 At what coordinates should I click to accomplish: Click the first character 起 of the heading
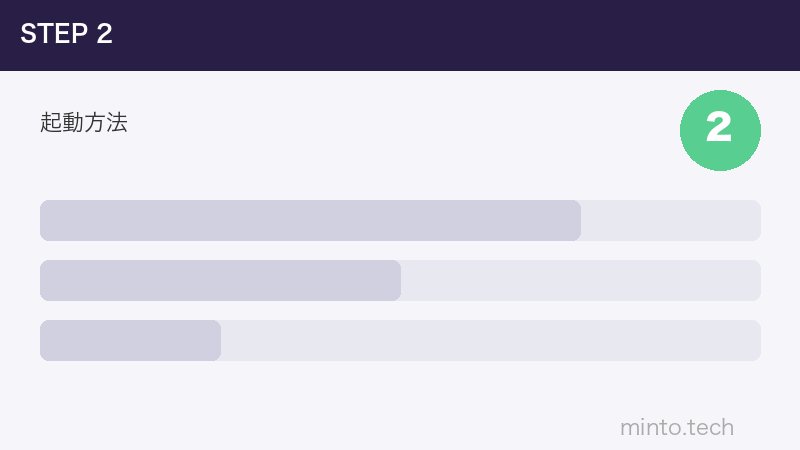click(x=51, y=123)
